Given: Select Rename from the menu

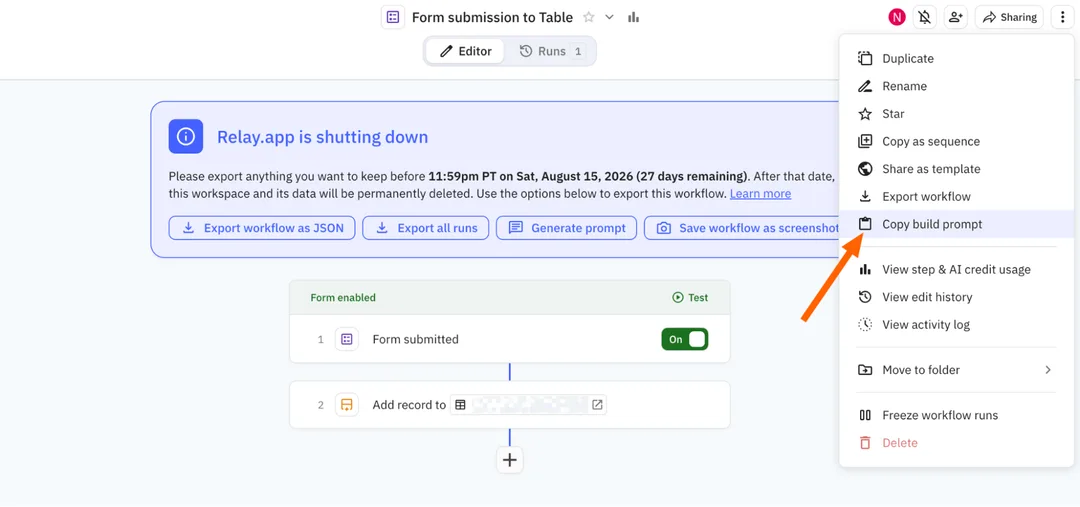Looking at the screenshot, I should coord(957,86).
